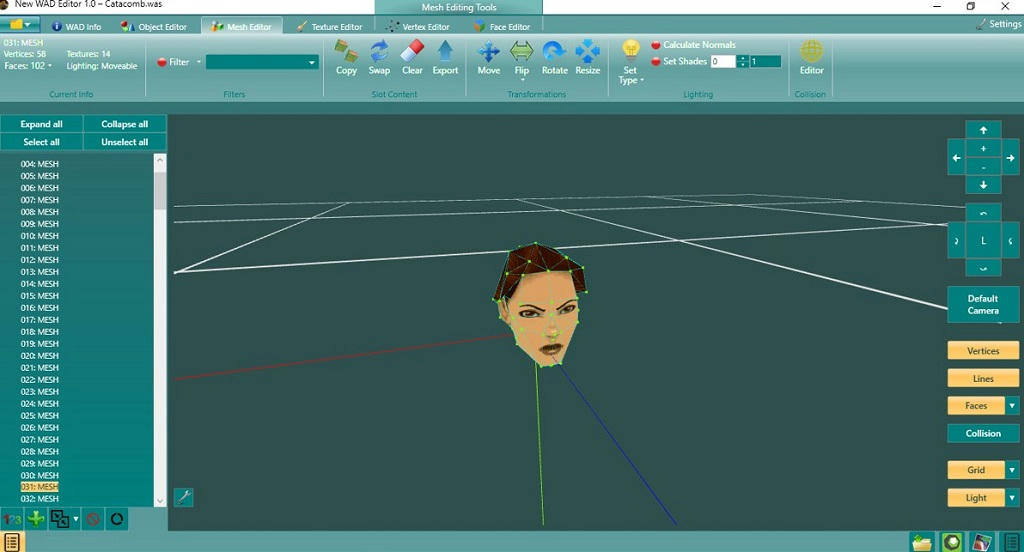Click the L center rotation button

pyautogui.click(x=983, y=241)
